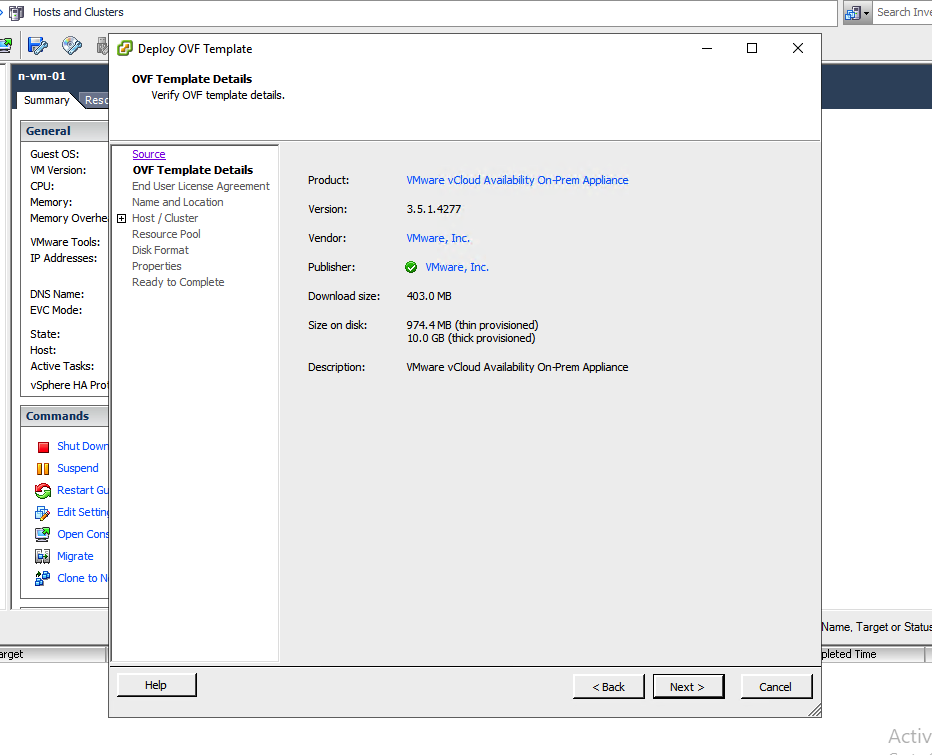Maximize the Deploy OVF Template dialog
The width and height of the screenshot is (932, 755).
click(x=752, y=48)
